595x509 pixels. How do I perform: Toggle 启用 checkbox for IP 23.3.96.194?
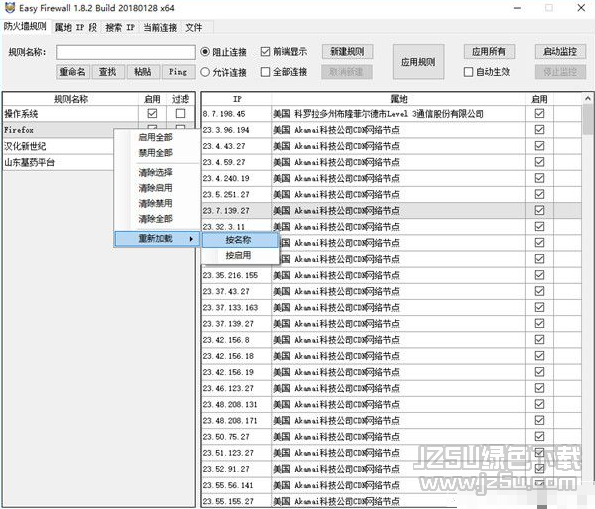pos(539,130)
